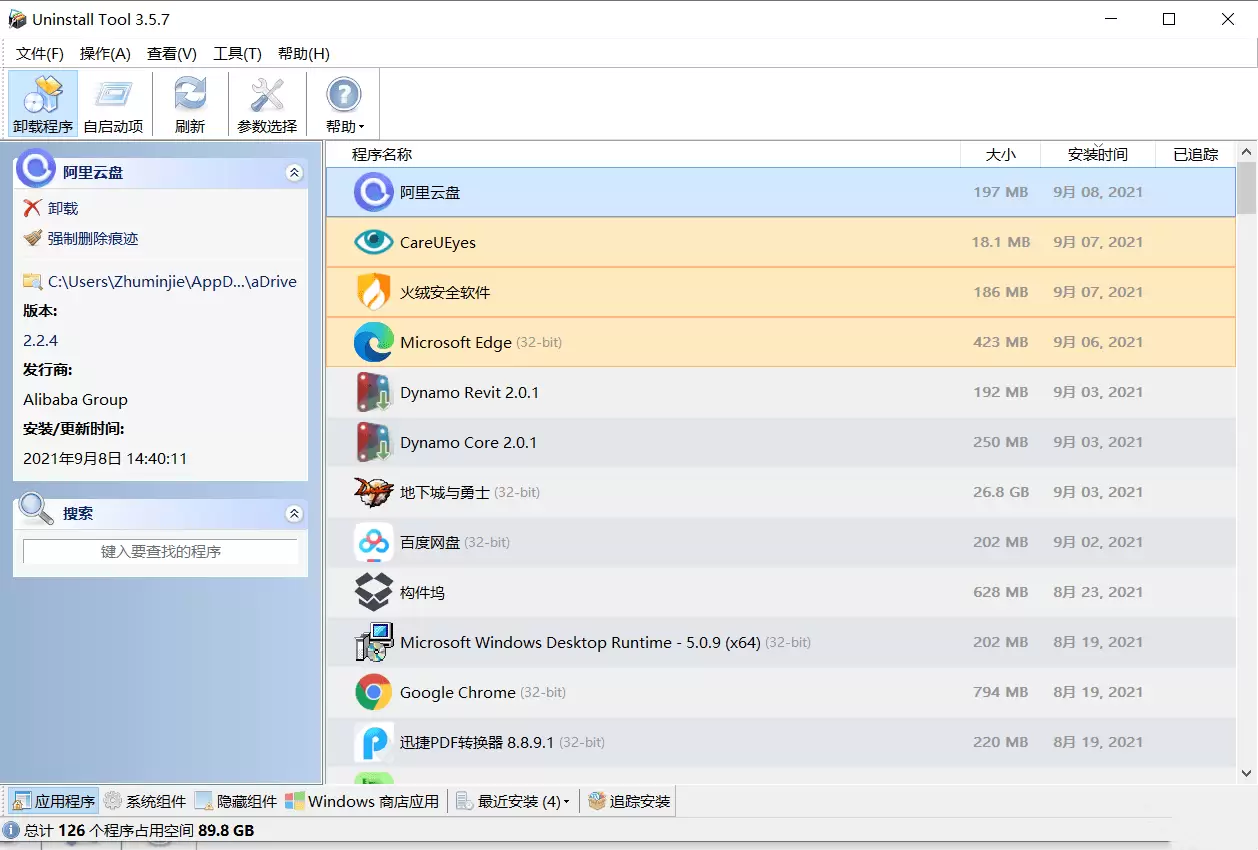Screen dimensions: 1258x850
Task: Select the CareUEyes eye icon
Action: 374,242
